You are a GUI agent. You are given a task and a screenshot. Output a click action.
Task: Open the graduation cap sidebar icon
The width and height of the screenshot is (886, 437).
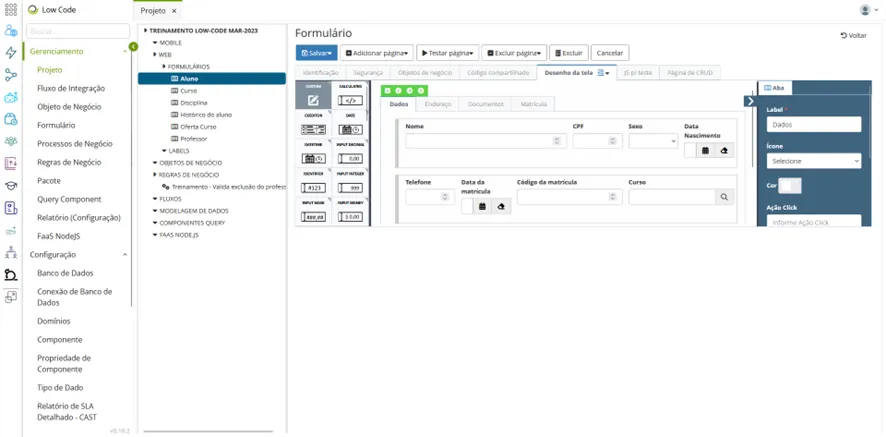click(11, 185)
